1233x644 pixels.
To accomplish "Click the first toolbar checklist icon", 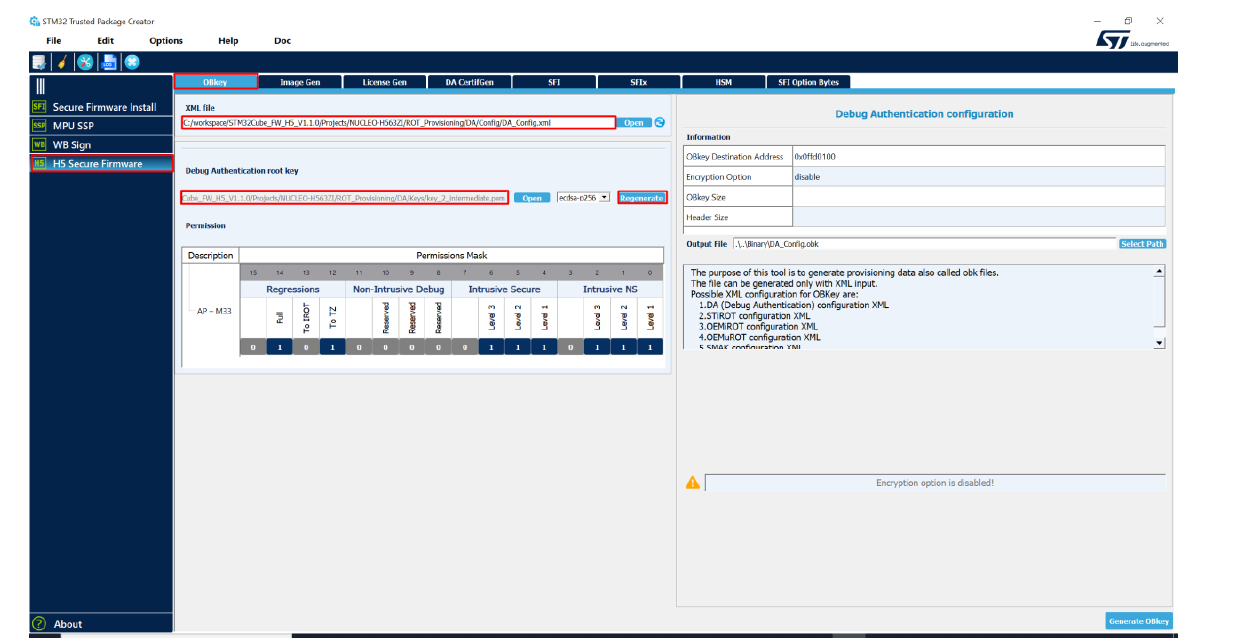I will click(x=38, y=62).
